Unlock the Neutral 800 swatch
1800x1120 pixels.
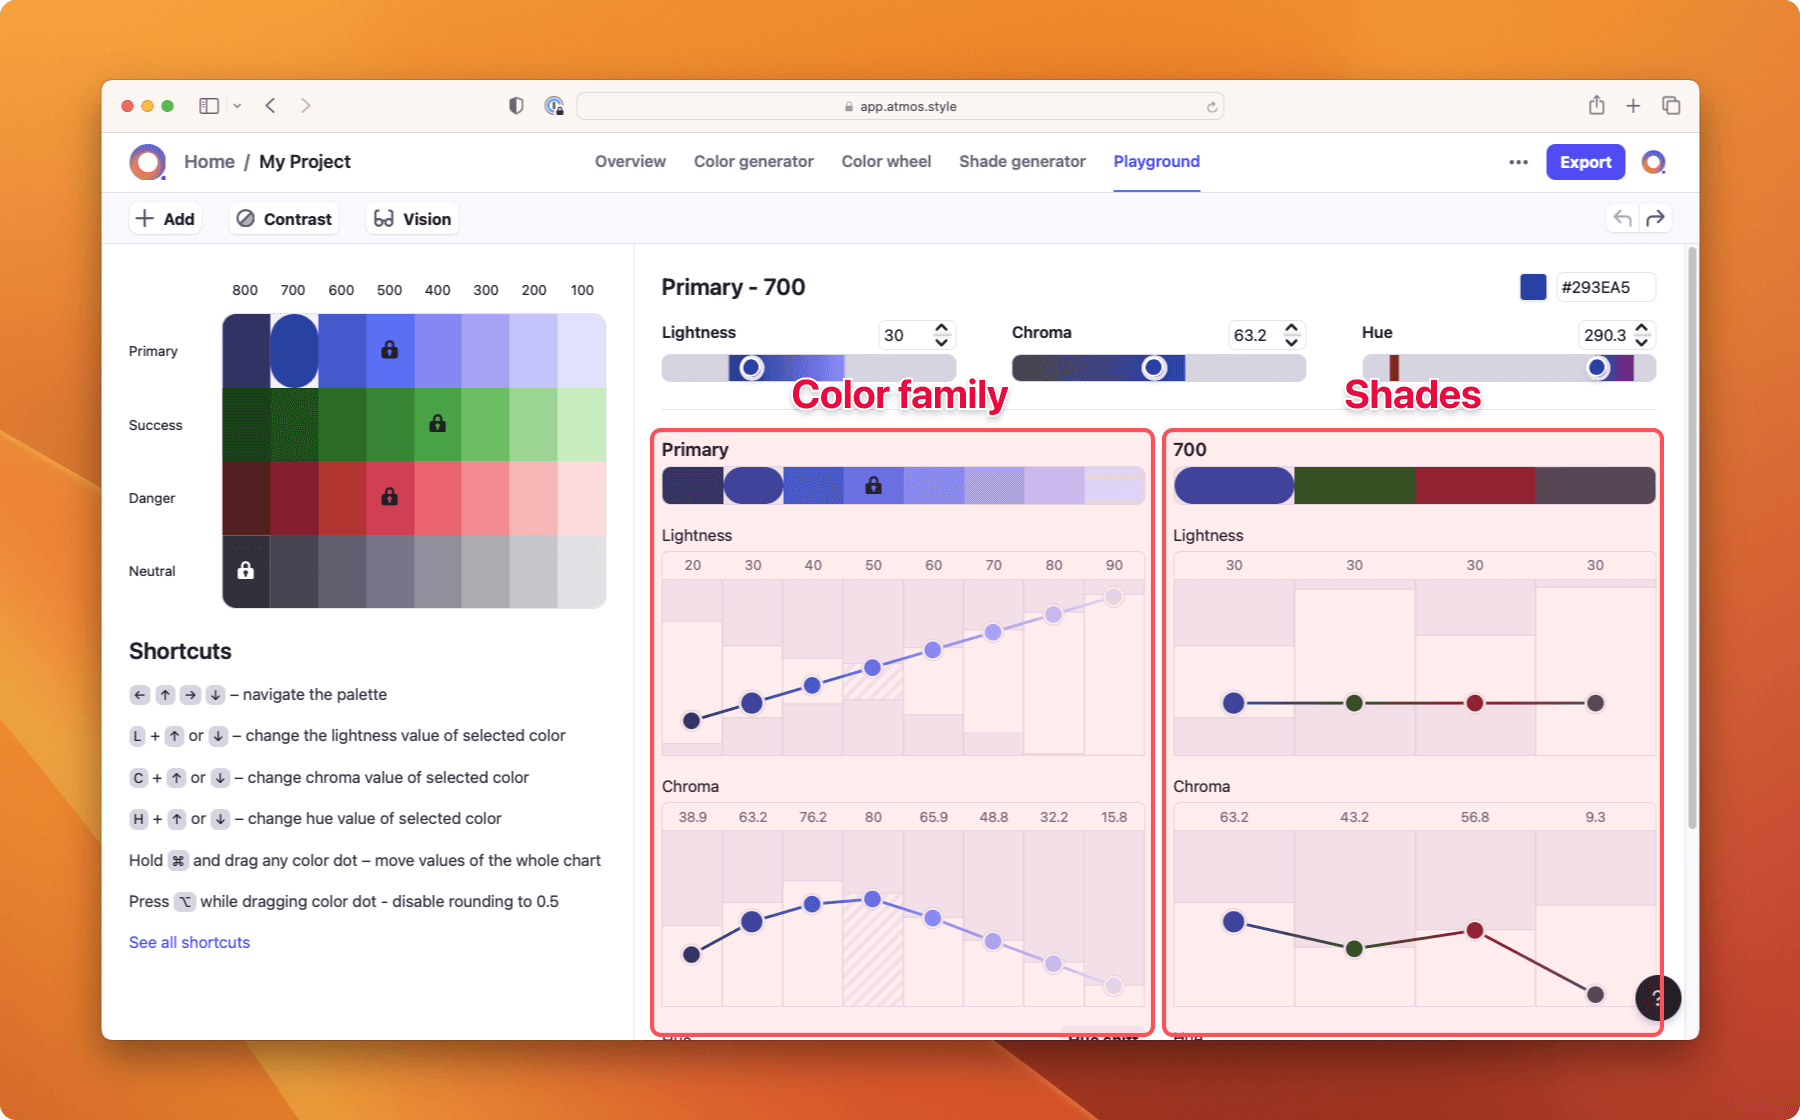245,571
